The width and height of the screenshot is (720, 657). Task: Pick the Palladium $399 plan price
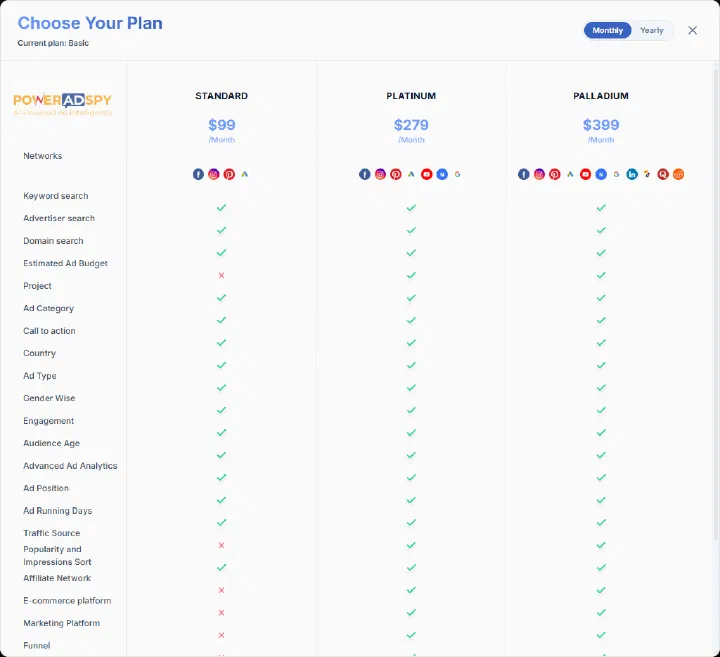pyautogui.click(x=601, y=125)
